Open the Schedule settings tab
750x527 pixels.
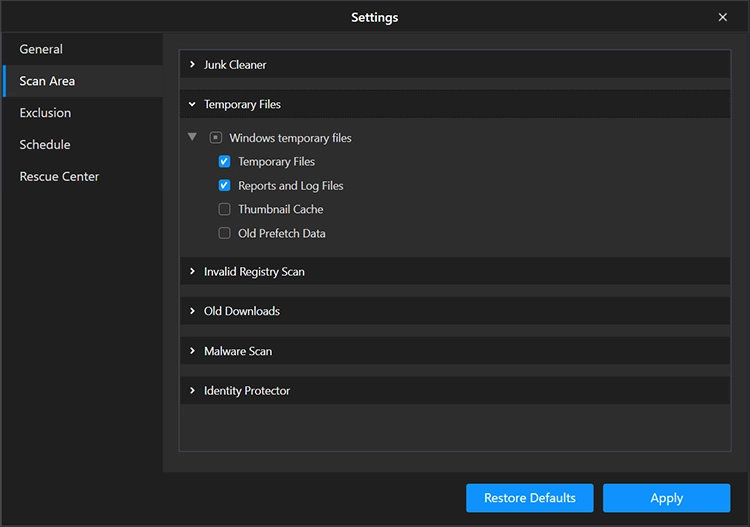pos(45,145)
